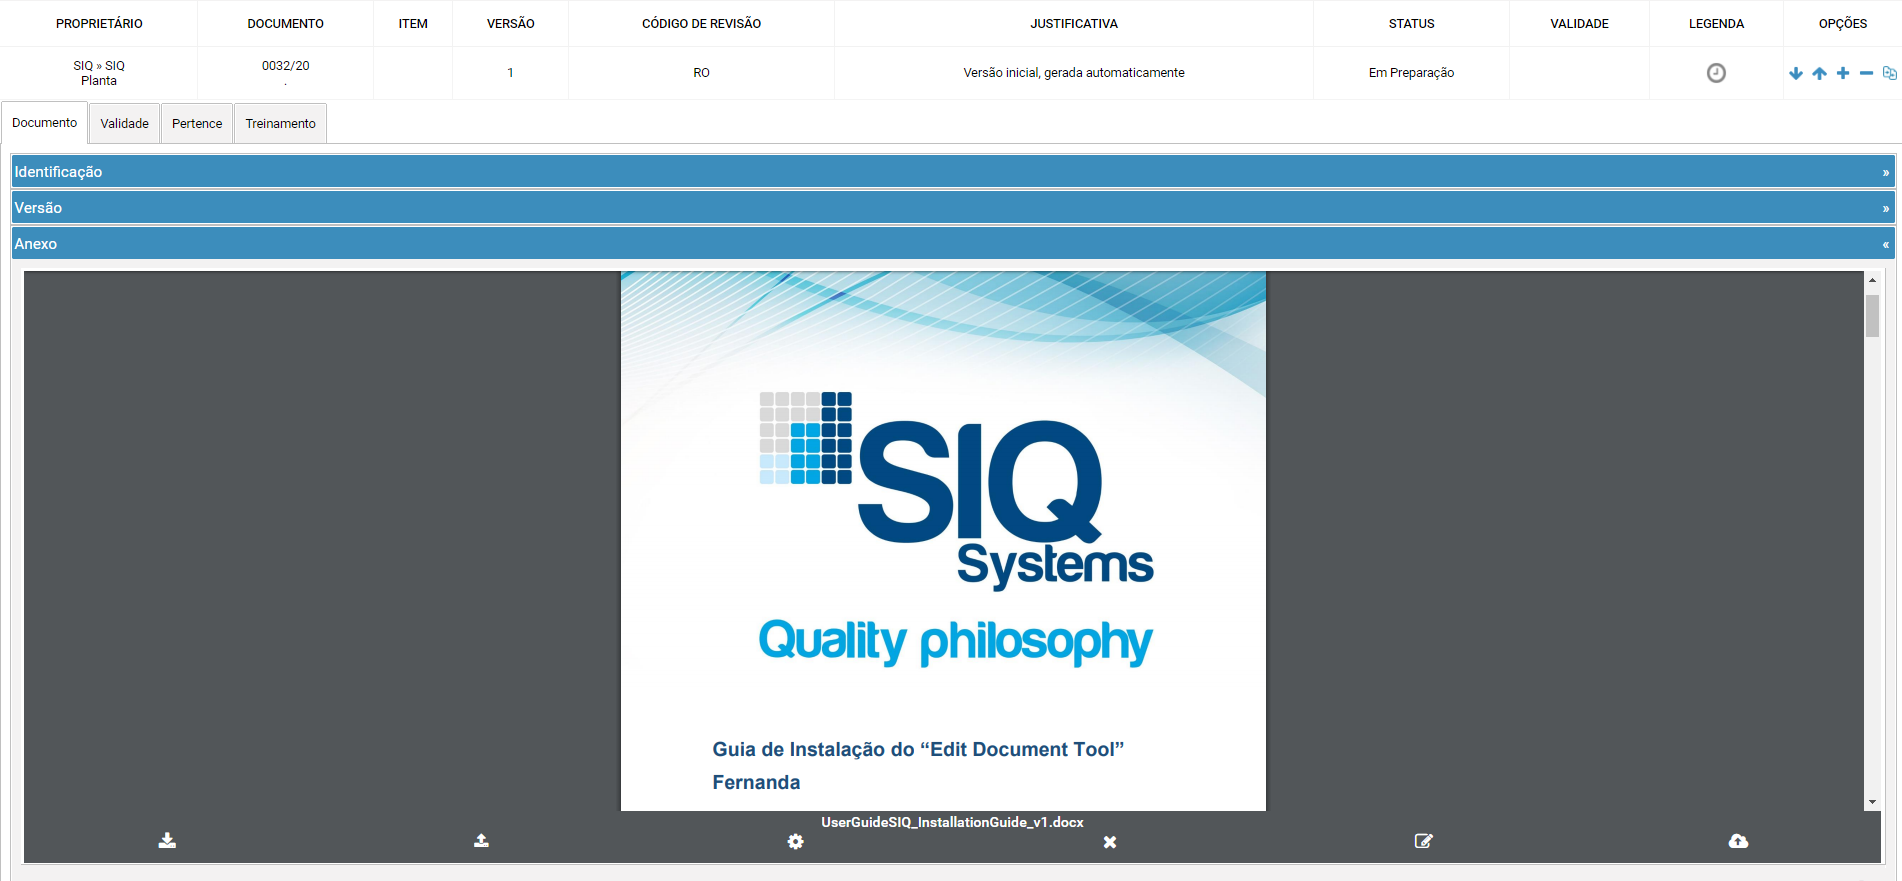Screen dimensions: 1902x881
Task: Click the "Em Preparação" status cell
Action: (x=1411, y=73)
